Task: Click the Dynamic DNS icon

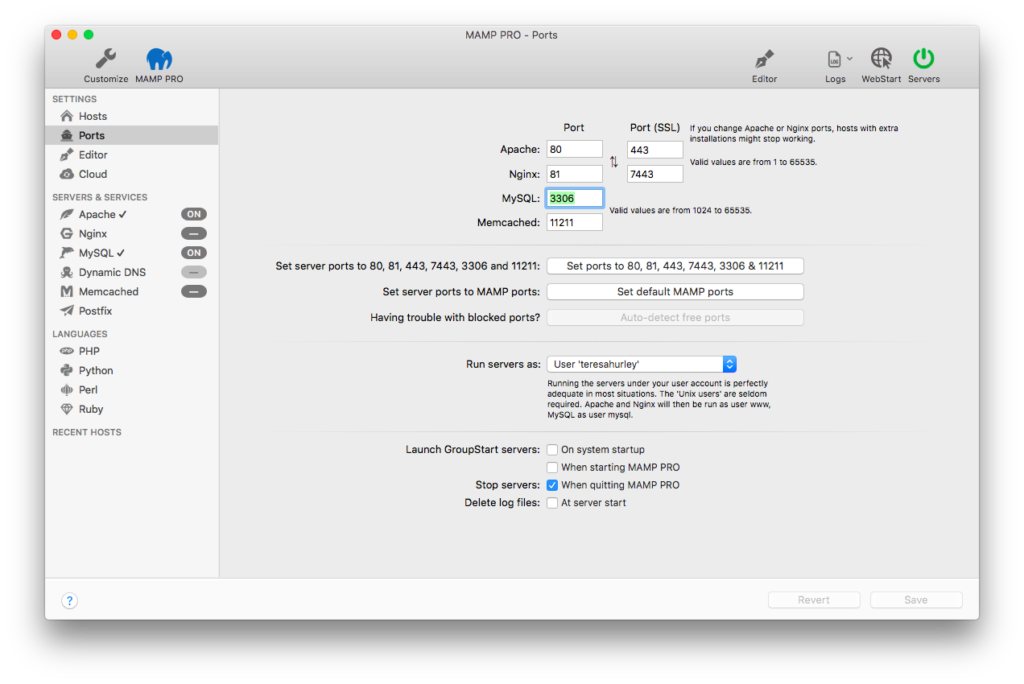Action: [67, 272]
